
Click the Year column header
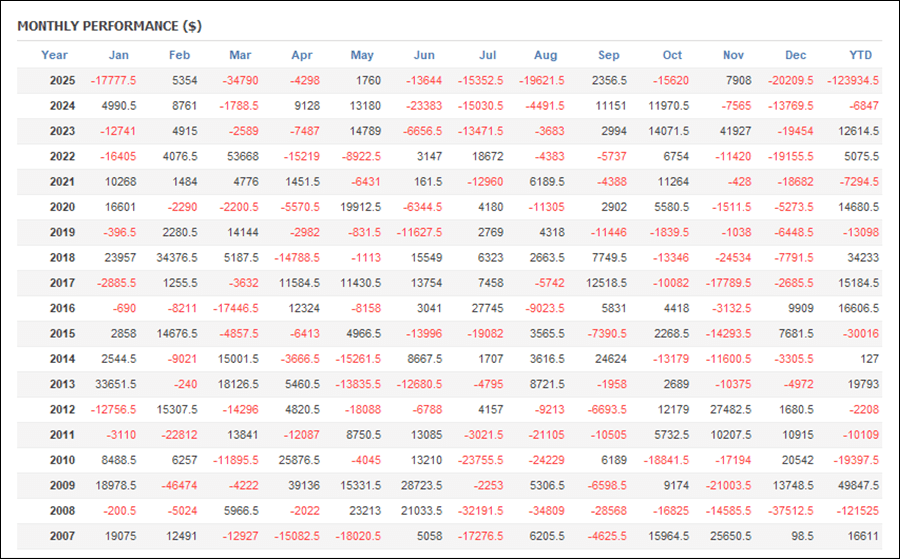[55, 55]
